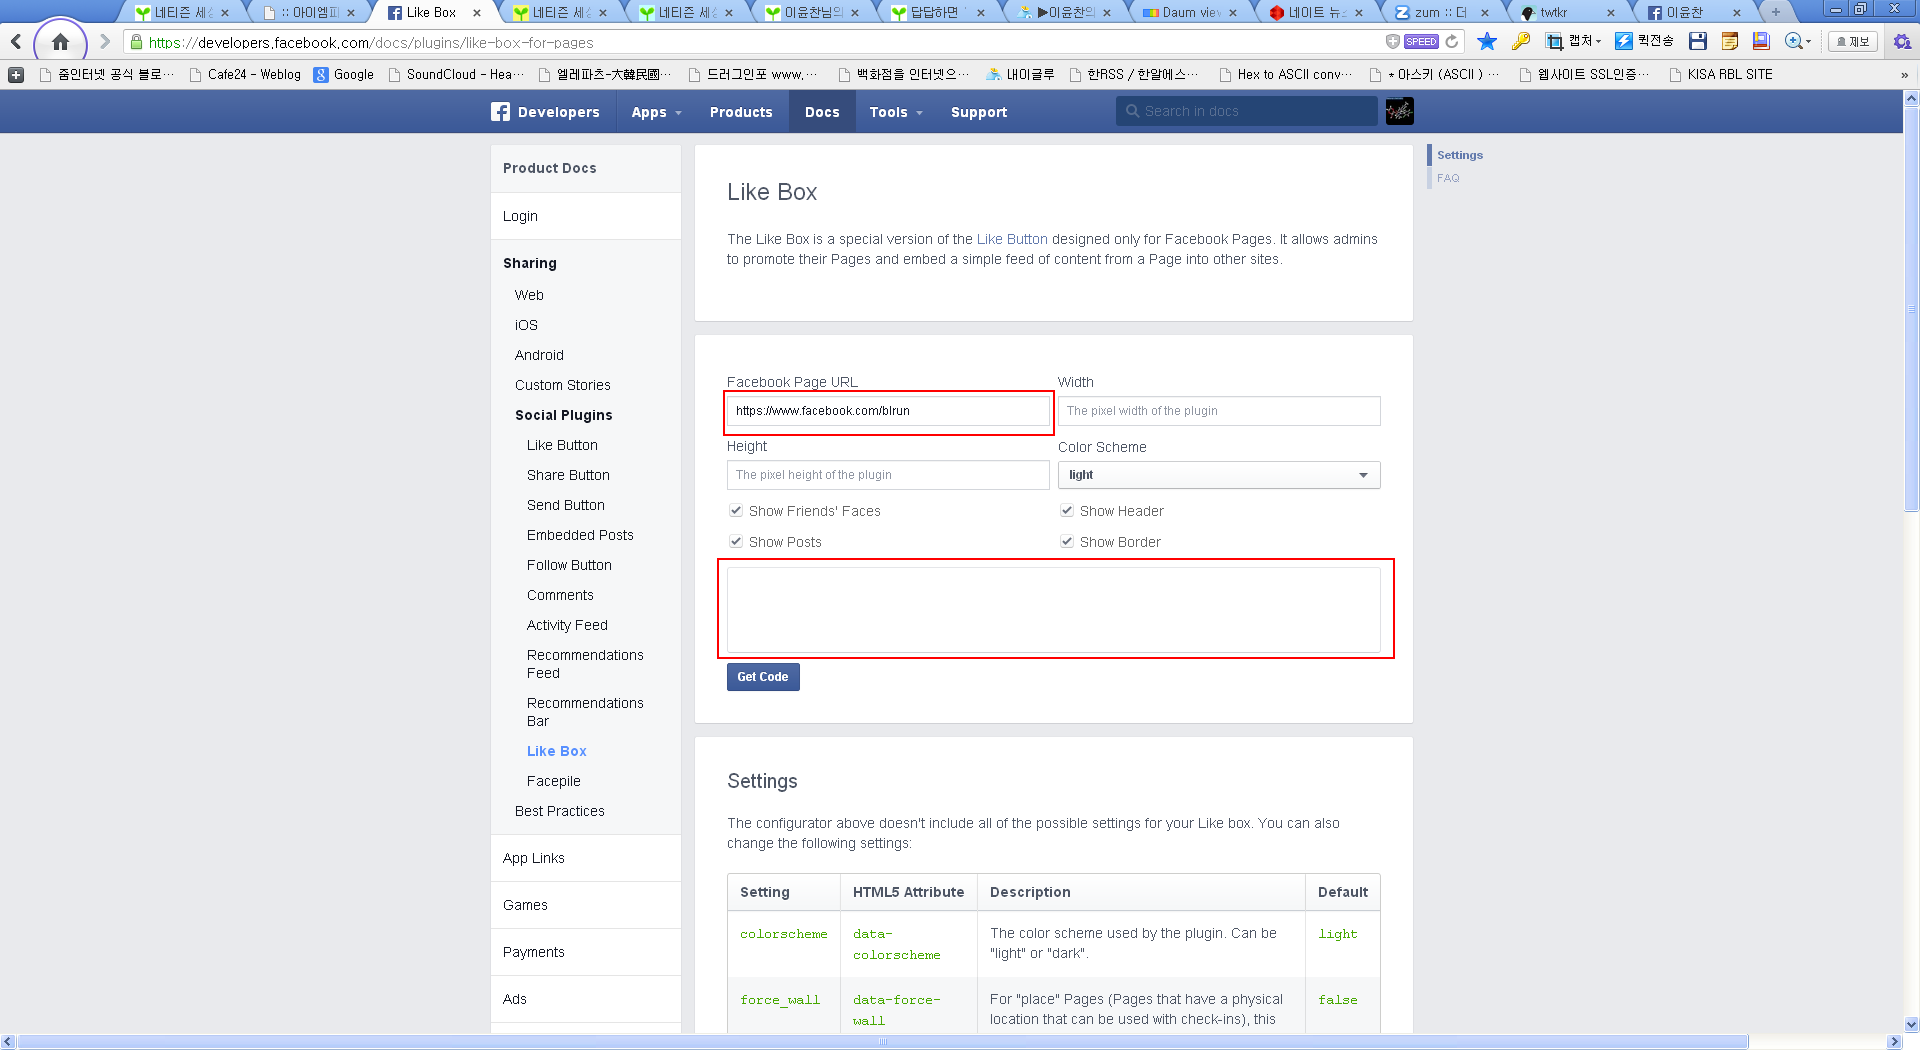Open the zoom level dropdown arrow
The width and height of the screenshot is (1920, 1050).
click(x=1809, y=42)
